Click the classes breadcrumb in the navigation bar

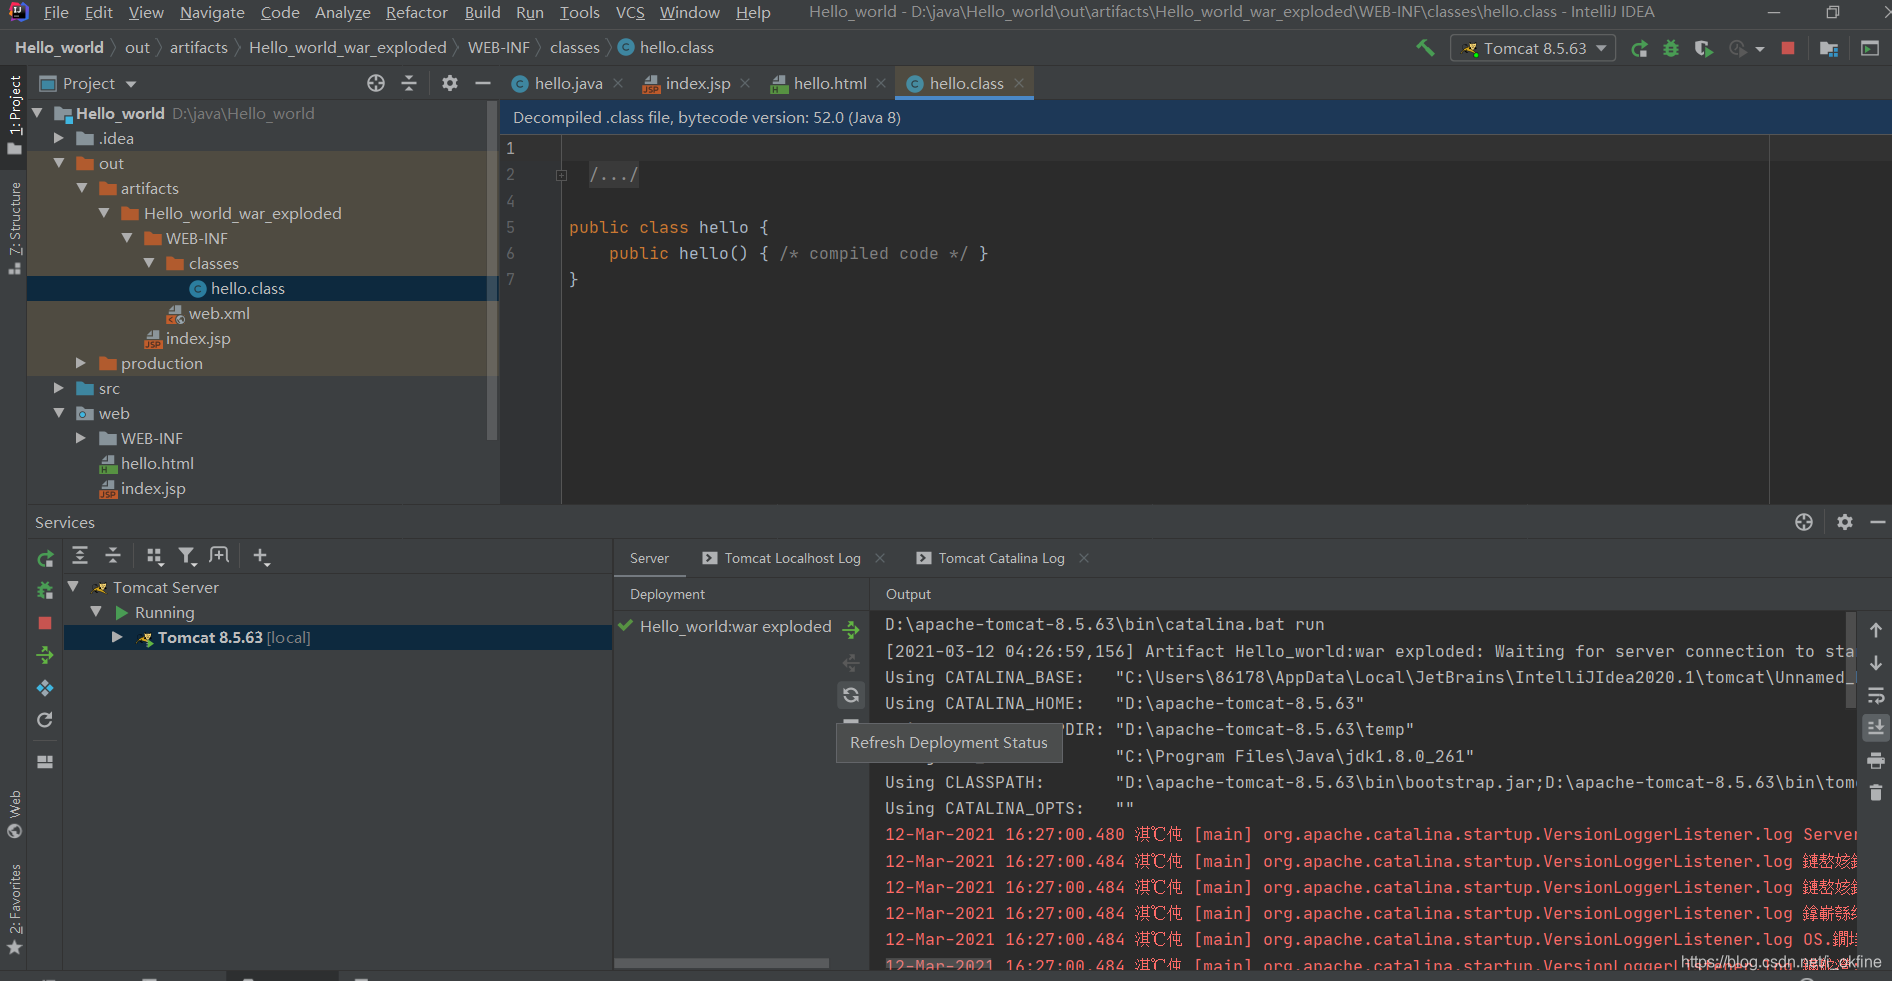574,47
